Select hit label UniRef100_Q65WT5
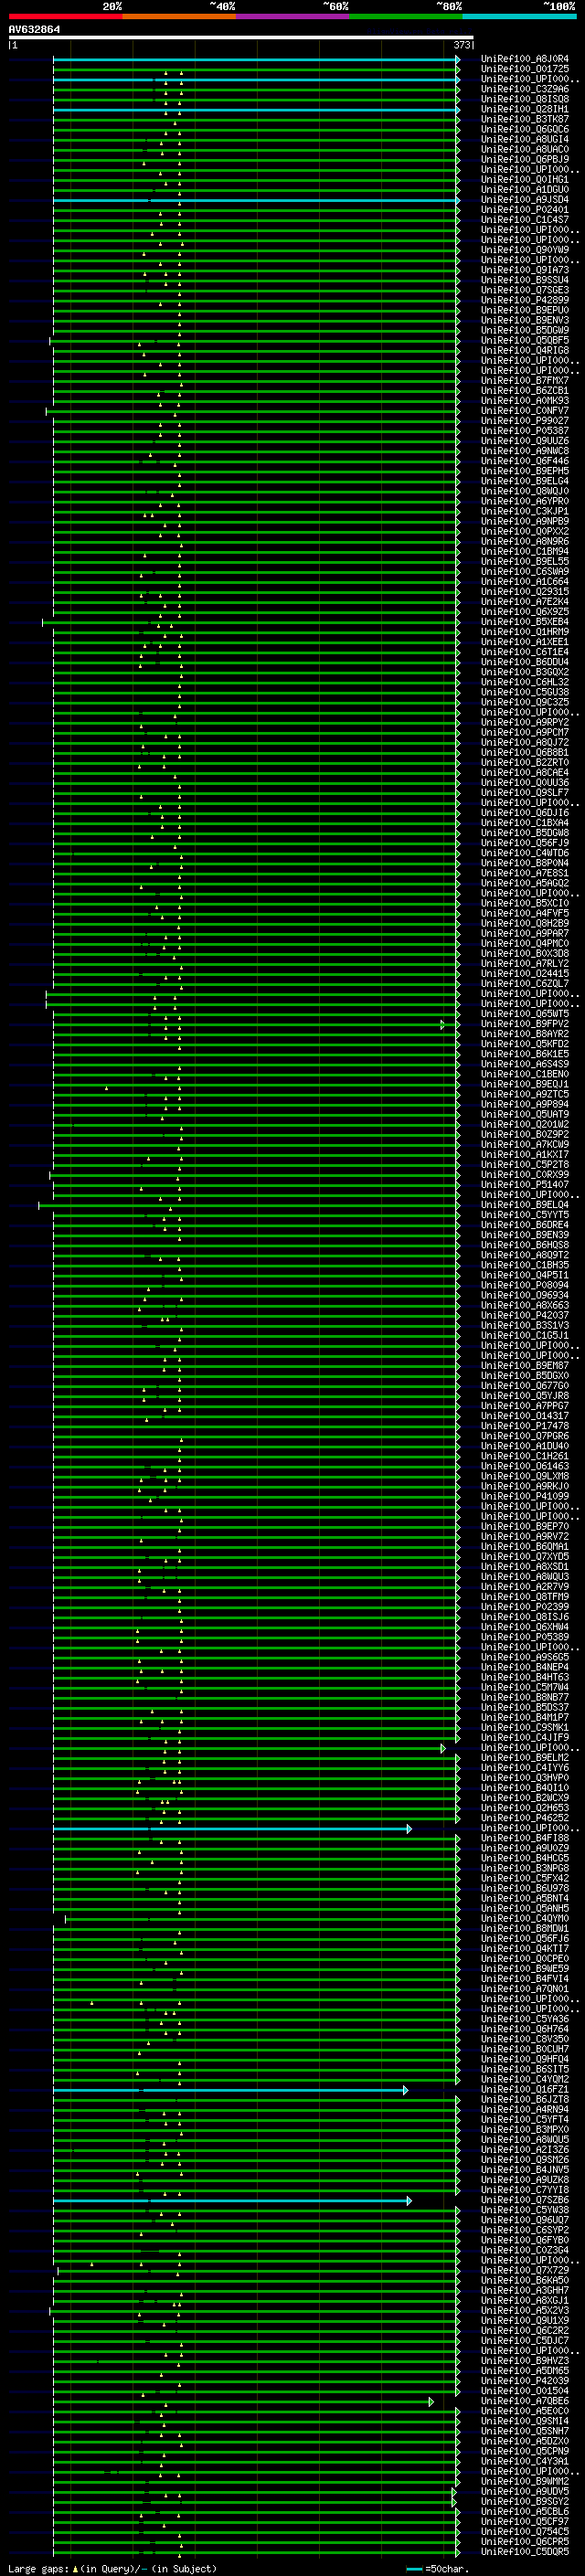This screenshot has width=585, height=2576. 525,1014
